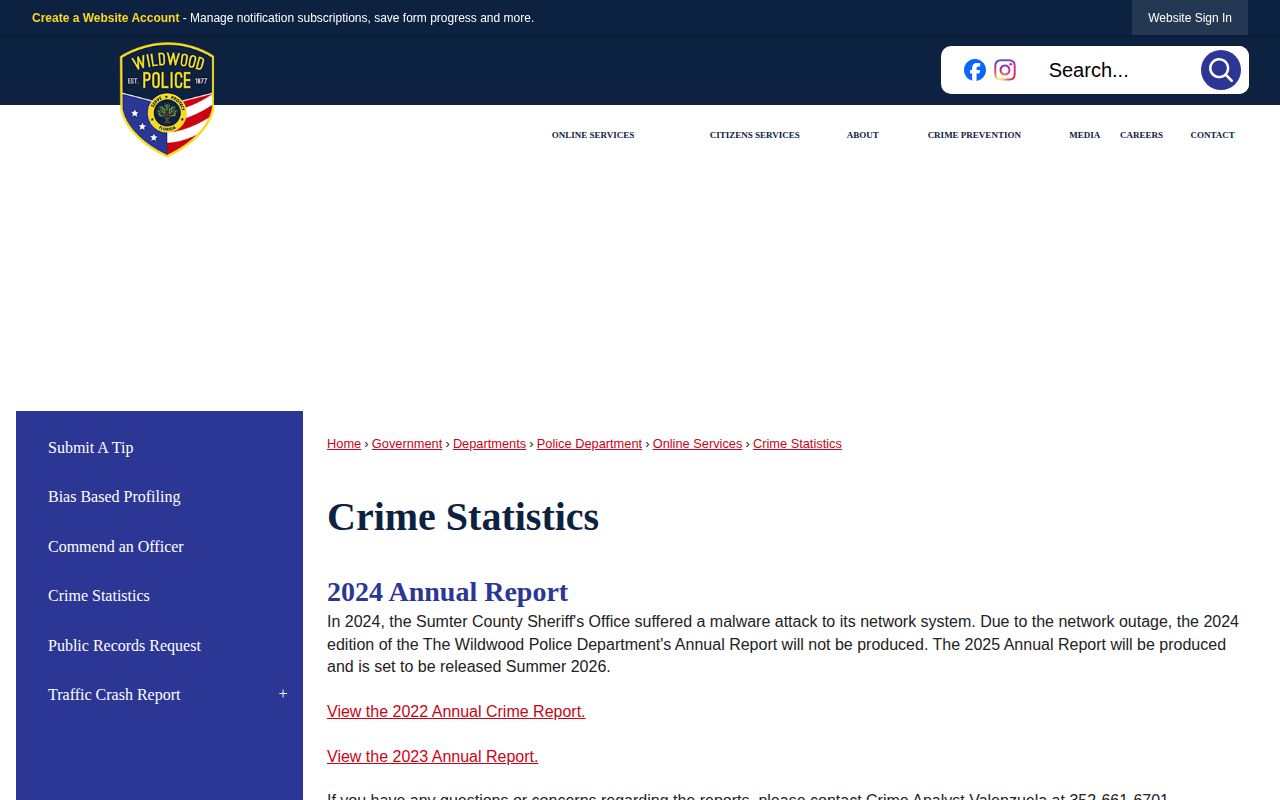
Task: Open the Facebook page icon
Action: (975, 70)
